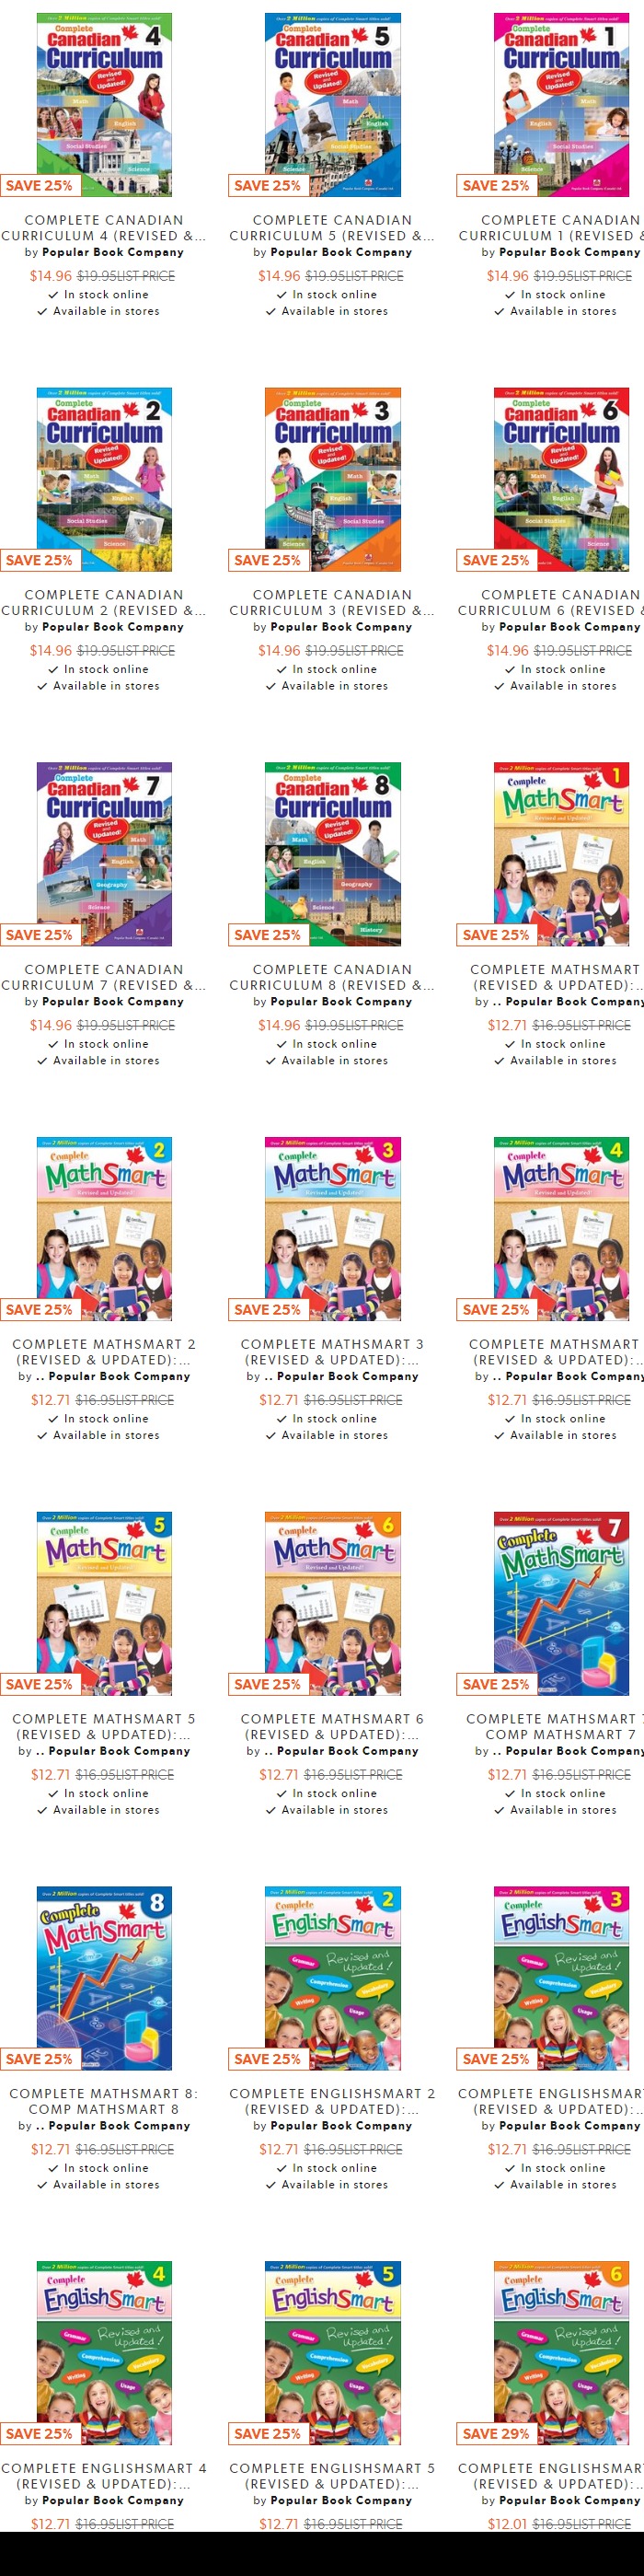Open the Complete MathSmart 3 title link
Viewport: 644px width, 2576px height.
tap(332, 1352)
